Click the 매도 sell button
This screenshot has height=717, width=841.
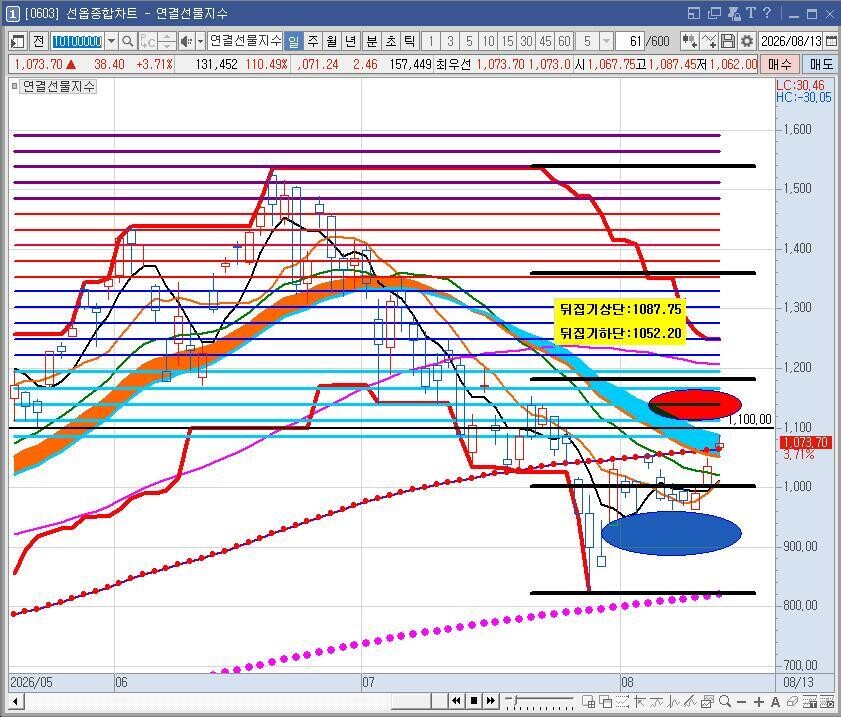(820, 64)
